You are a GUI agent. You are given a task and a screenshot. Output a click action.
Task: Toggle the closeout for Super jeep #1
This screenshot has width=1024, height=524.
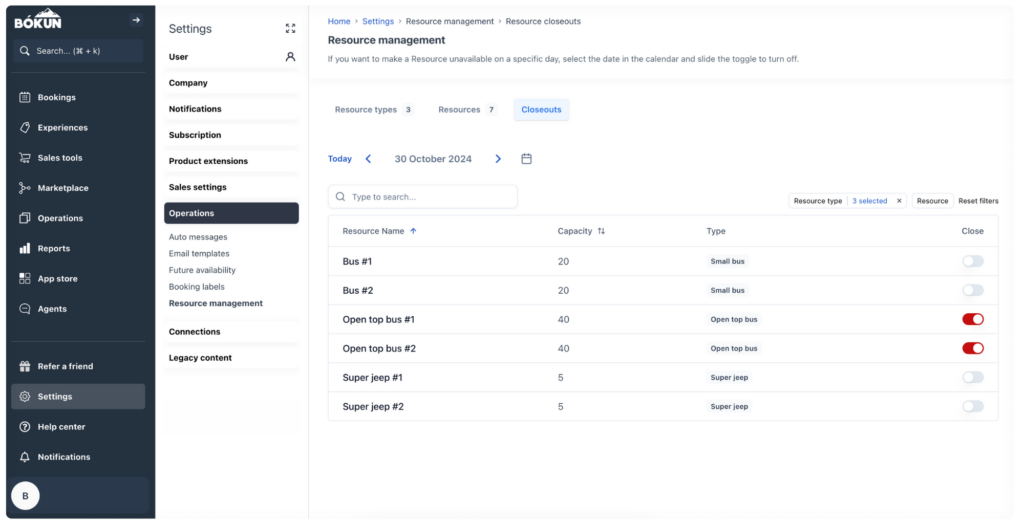pos(972,378)
